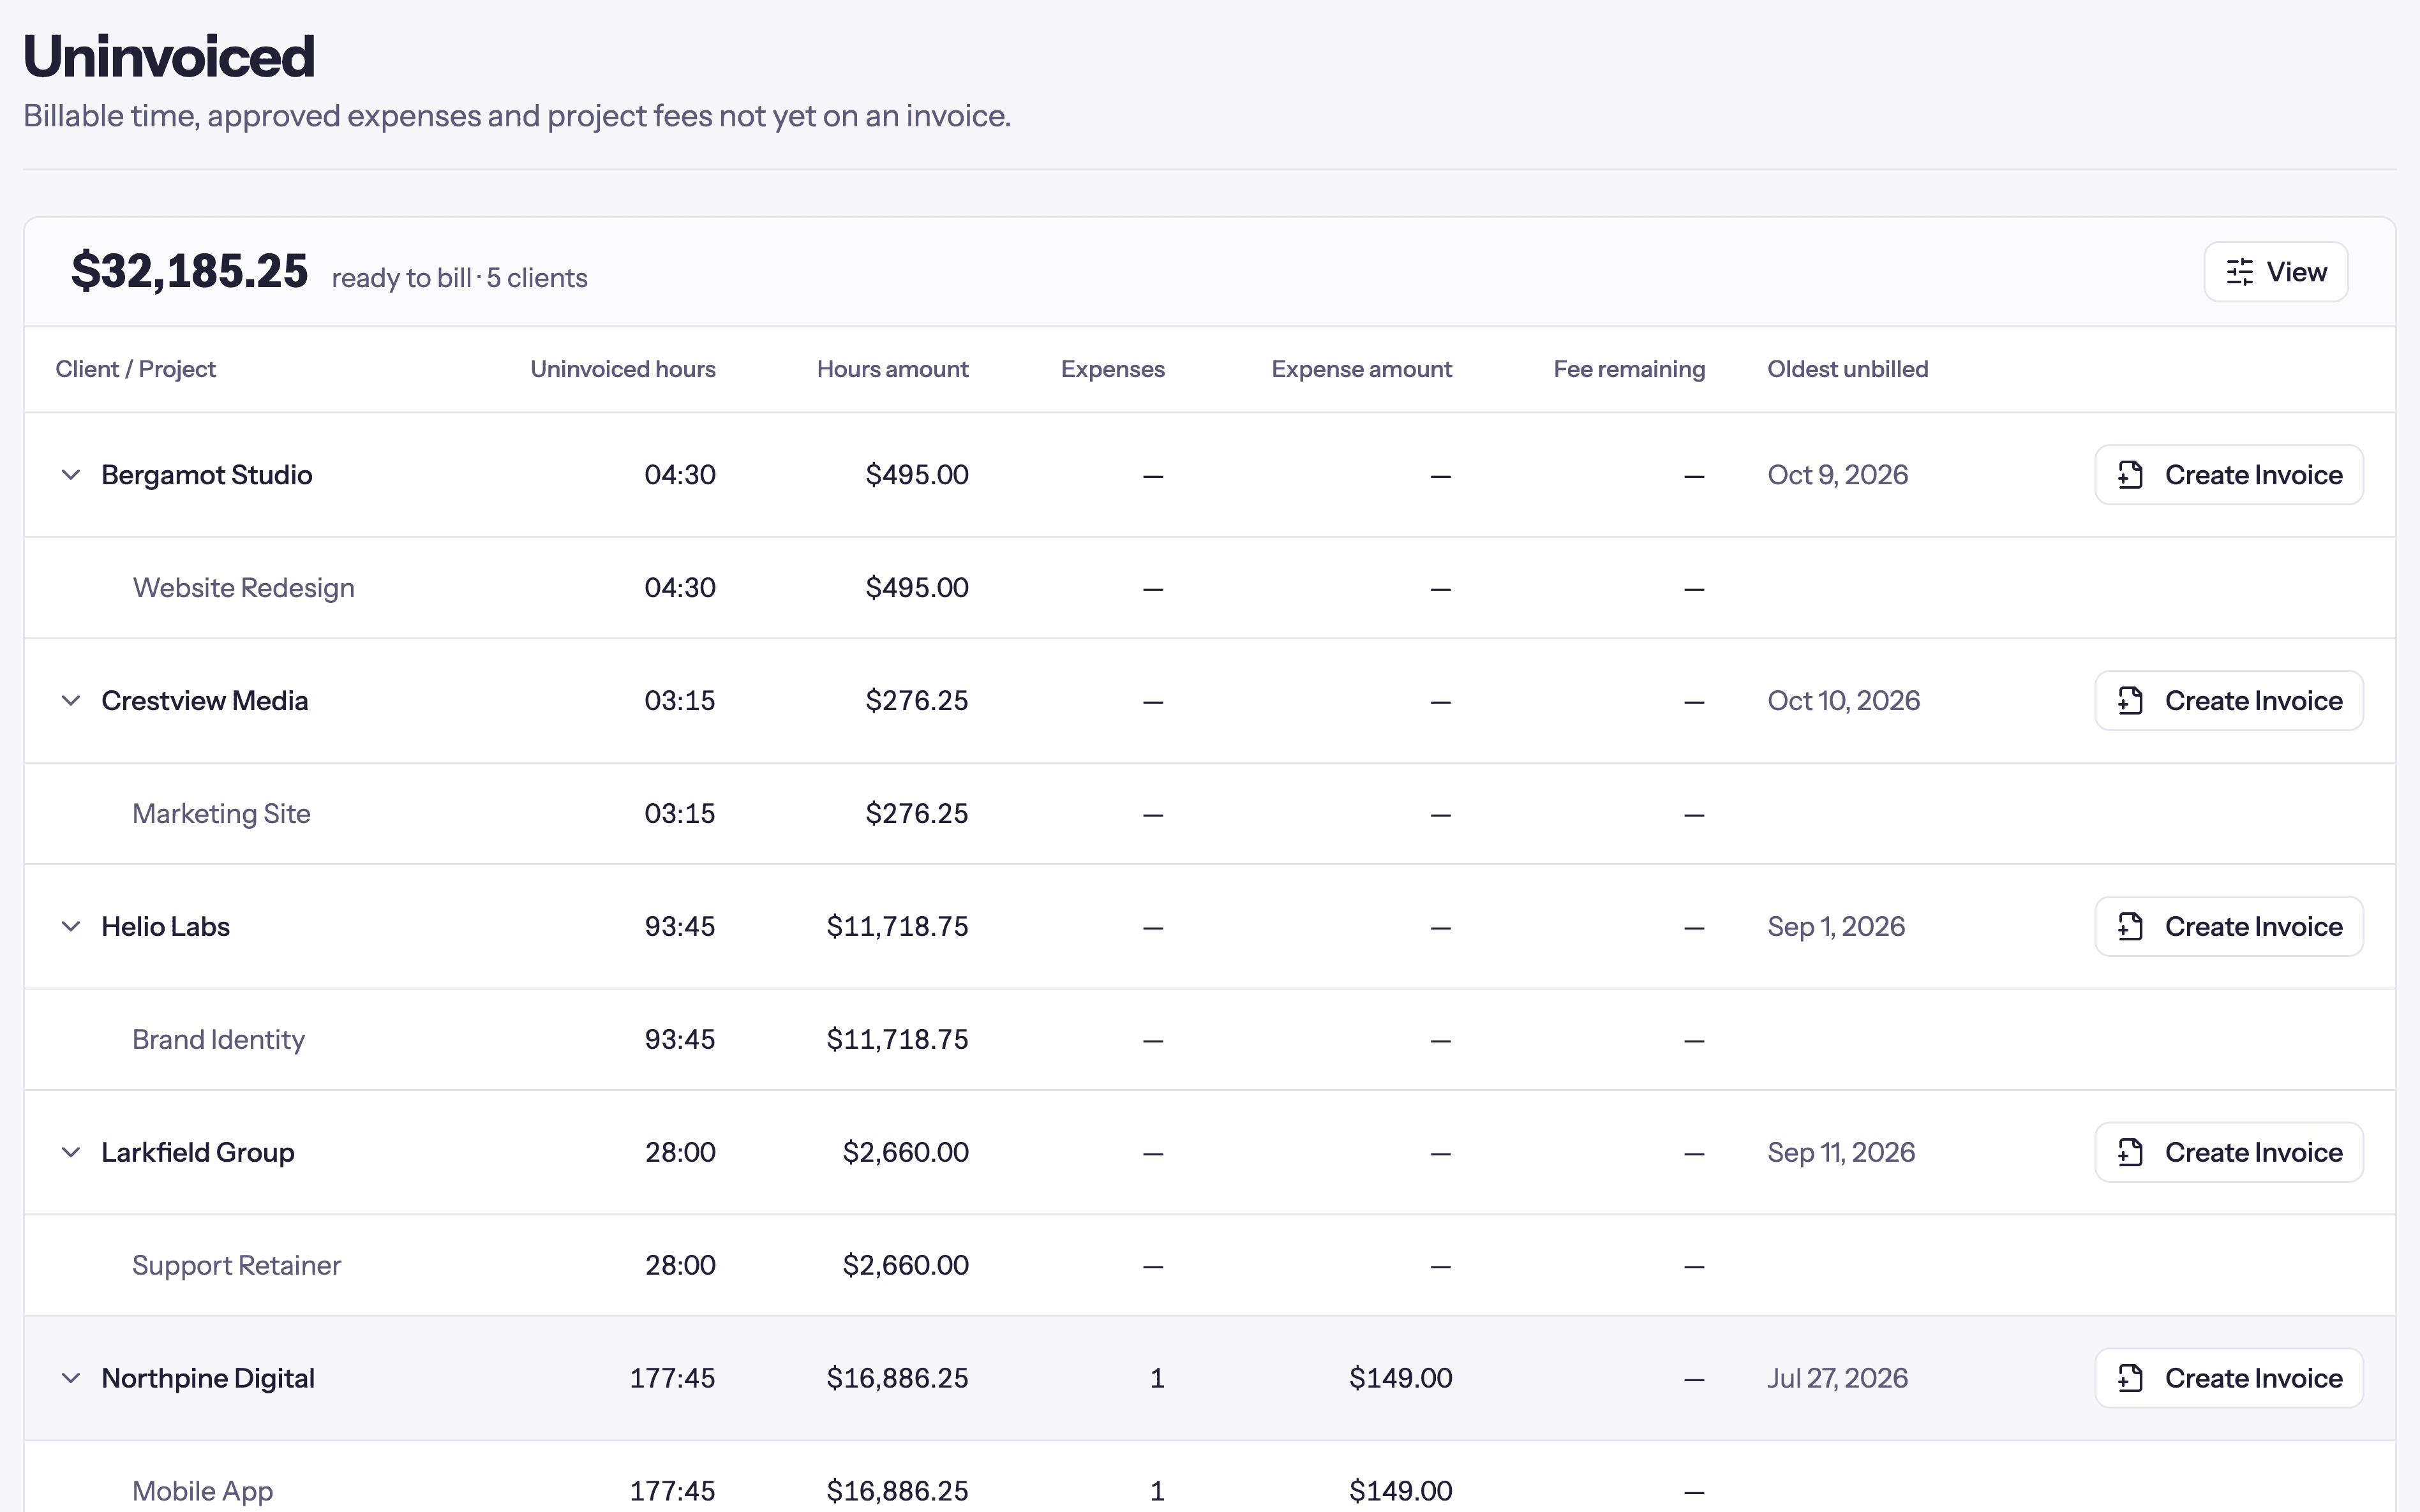The image size is (2420, 1512).
Task: Collapse the Crestview Media row chevron
Action: 70,701
